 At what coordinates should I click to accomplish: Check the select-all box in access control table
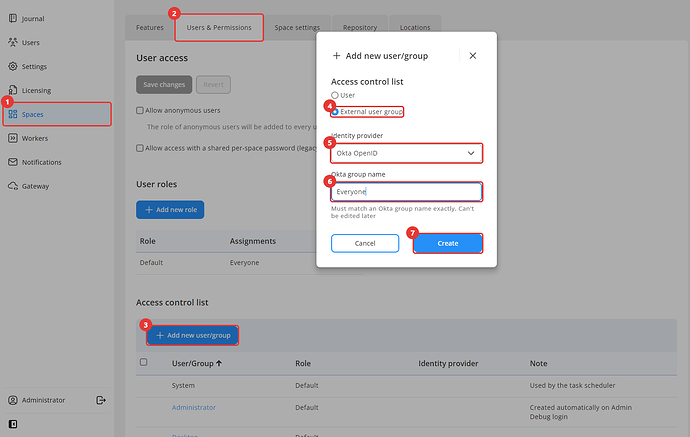coord(143,362)
